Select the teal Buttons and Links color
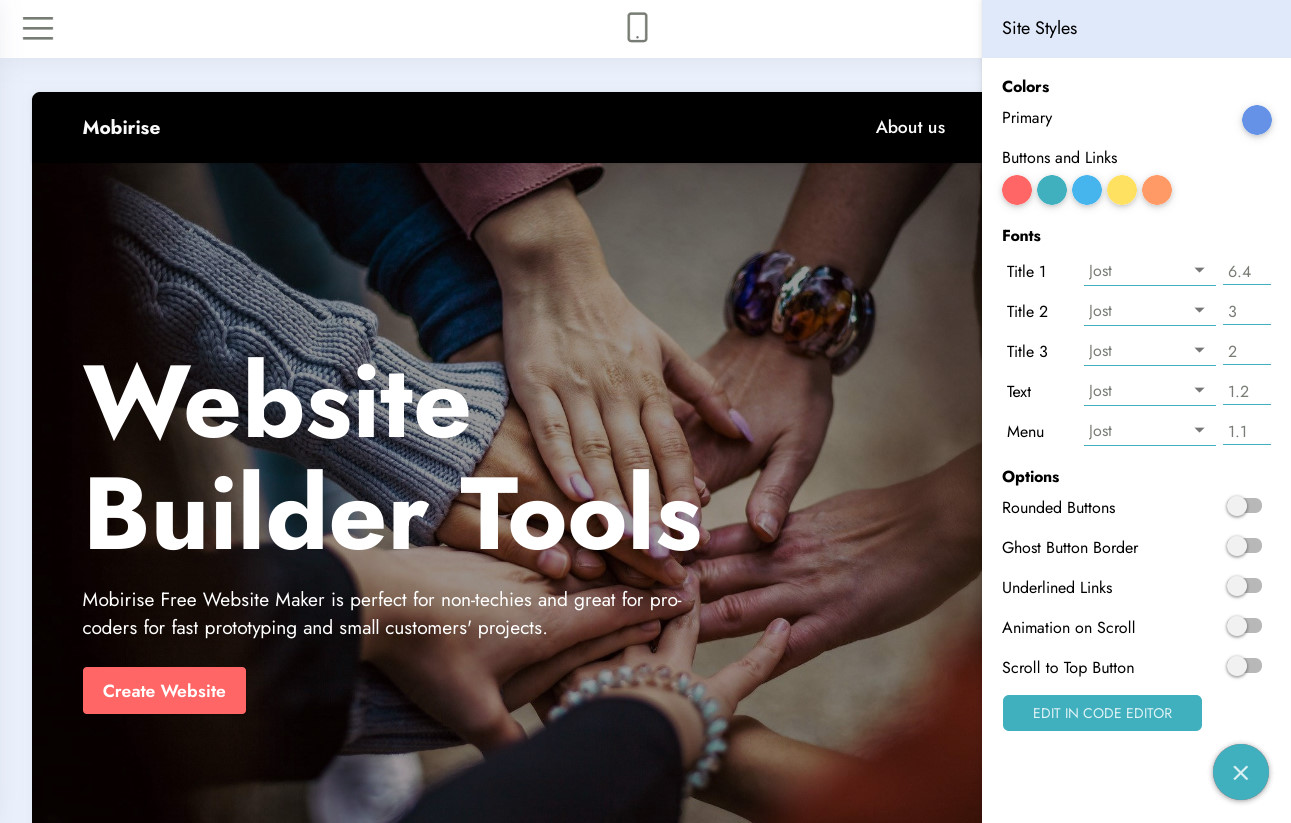The height and width of the screenshot is (823, 1291). [x=1051, y=190]
